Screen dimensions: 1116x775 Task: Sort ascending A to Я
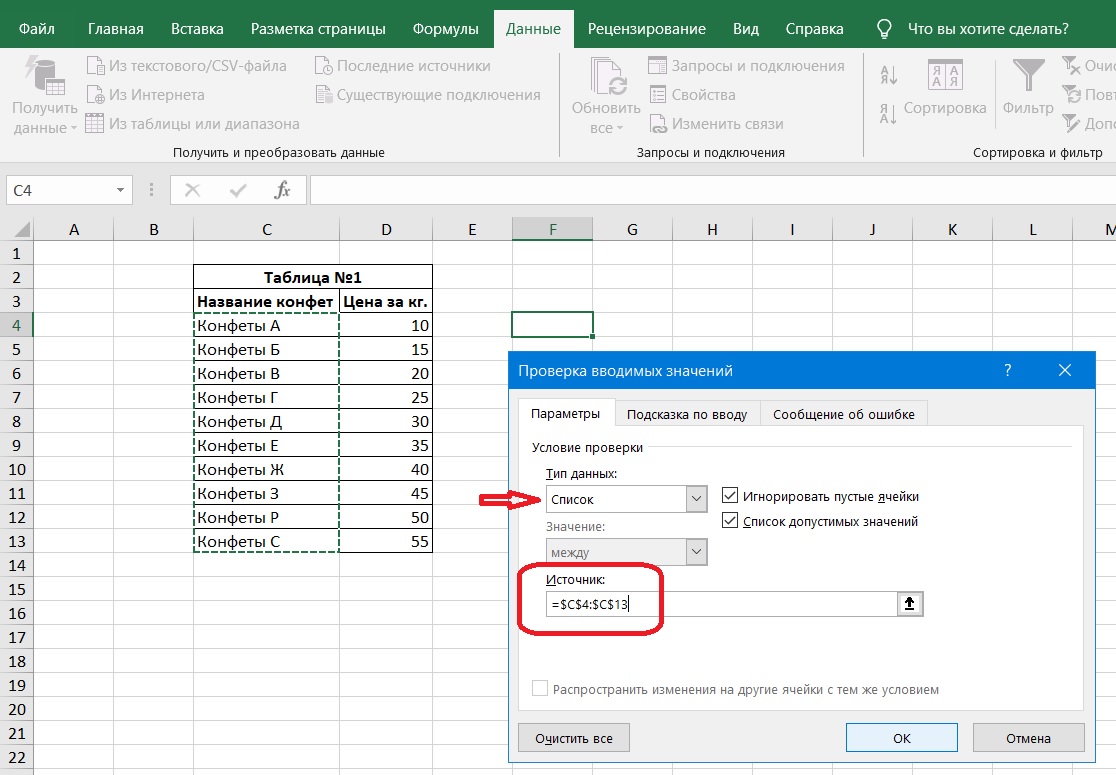click(x=888, y=75)
